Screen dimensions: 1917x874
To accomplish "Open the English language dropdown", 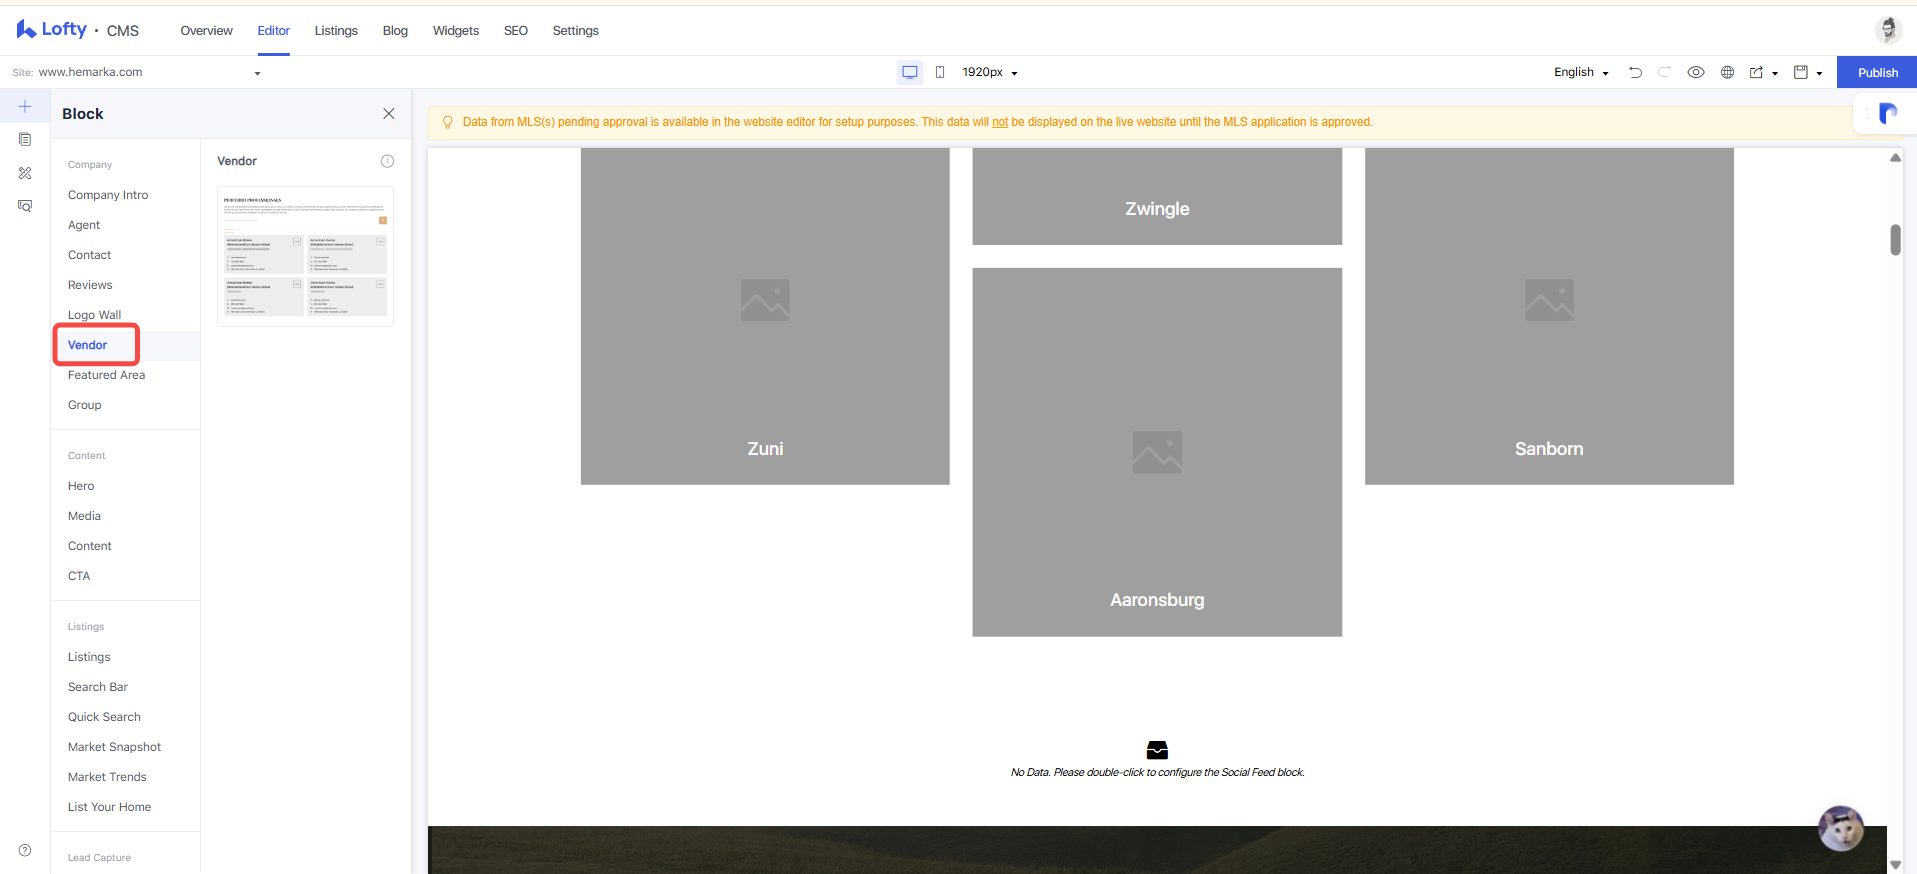I will 1581,72.
